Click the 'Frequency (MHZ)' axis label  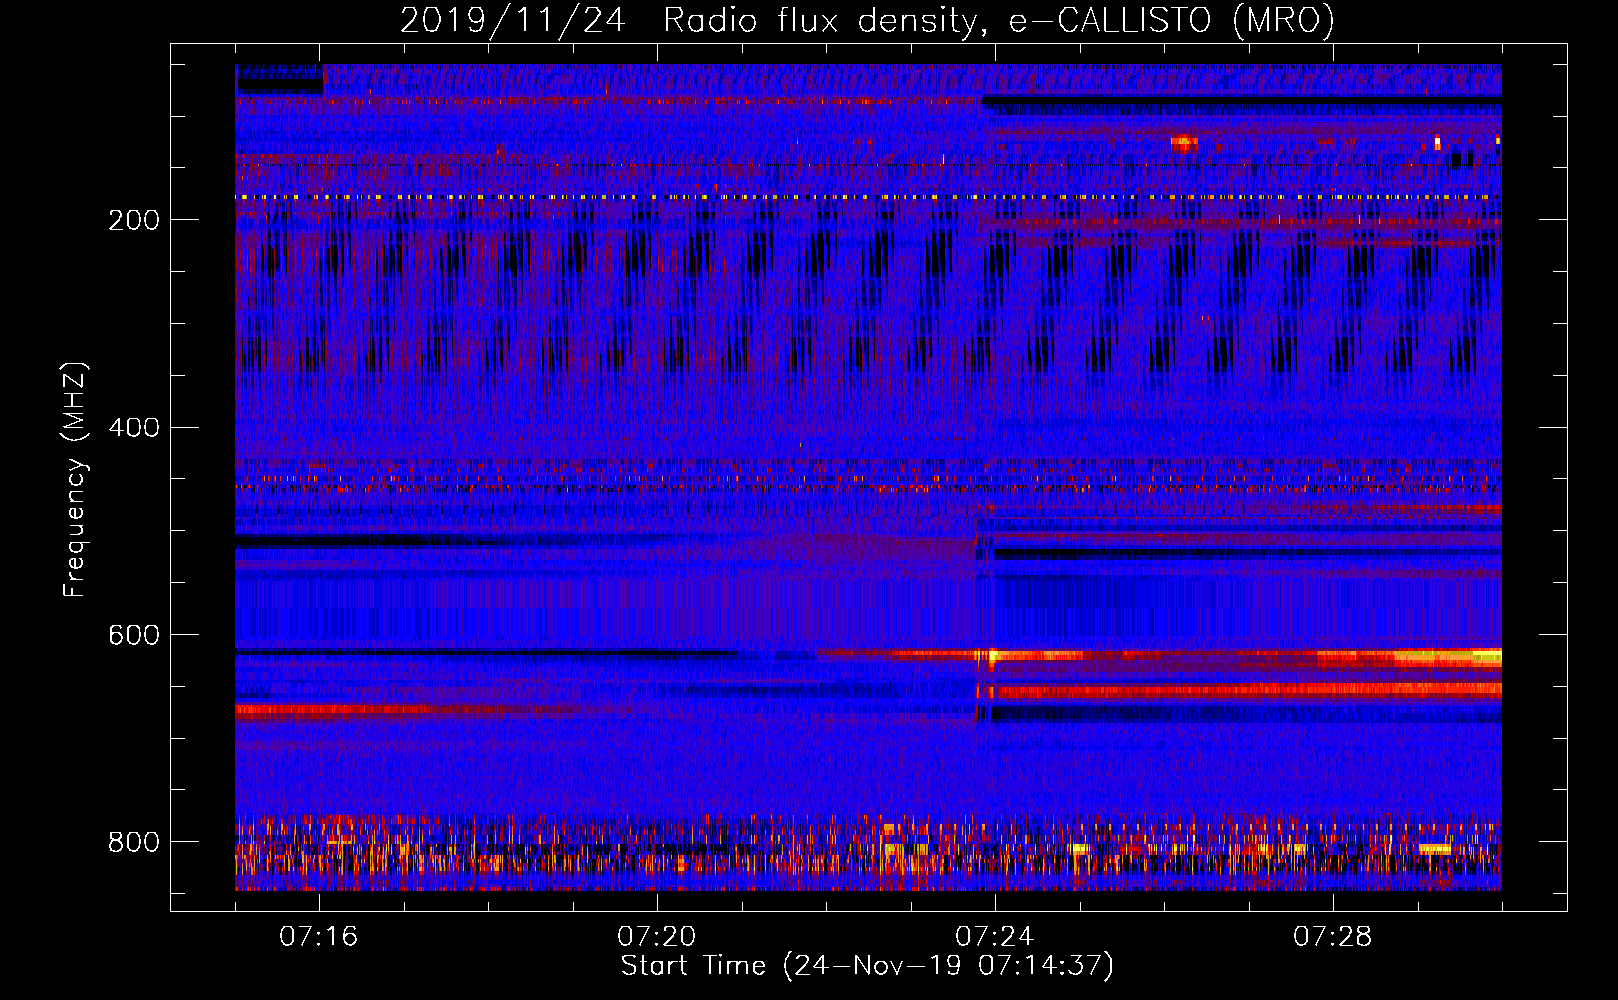pos(76,480)
